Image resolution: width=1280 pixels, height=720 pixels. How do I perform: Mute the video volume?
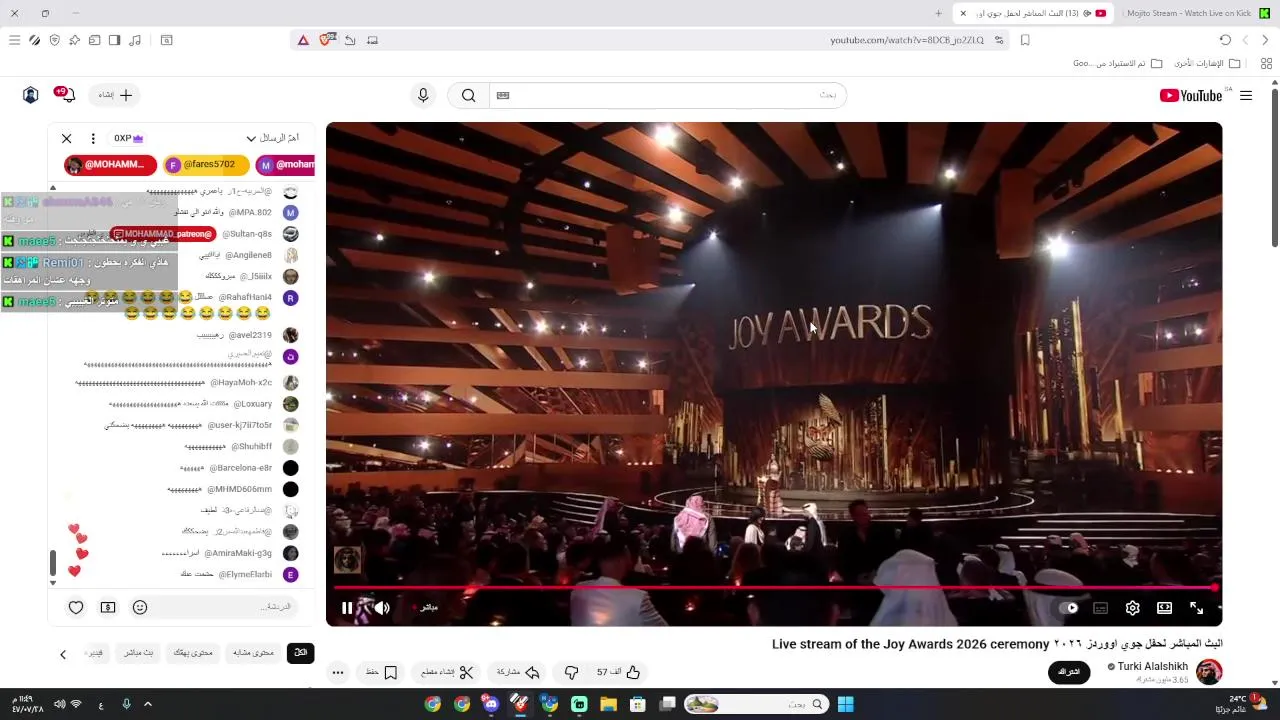click(x=382, y=608)
